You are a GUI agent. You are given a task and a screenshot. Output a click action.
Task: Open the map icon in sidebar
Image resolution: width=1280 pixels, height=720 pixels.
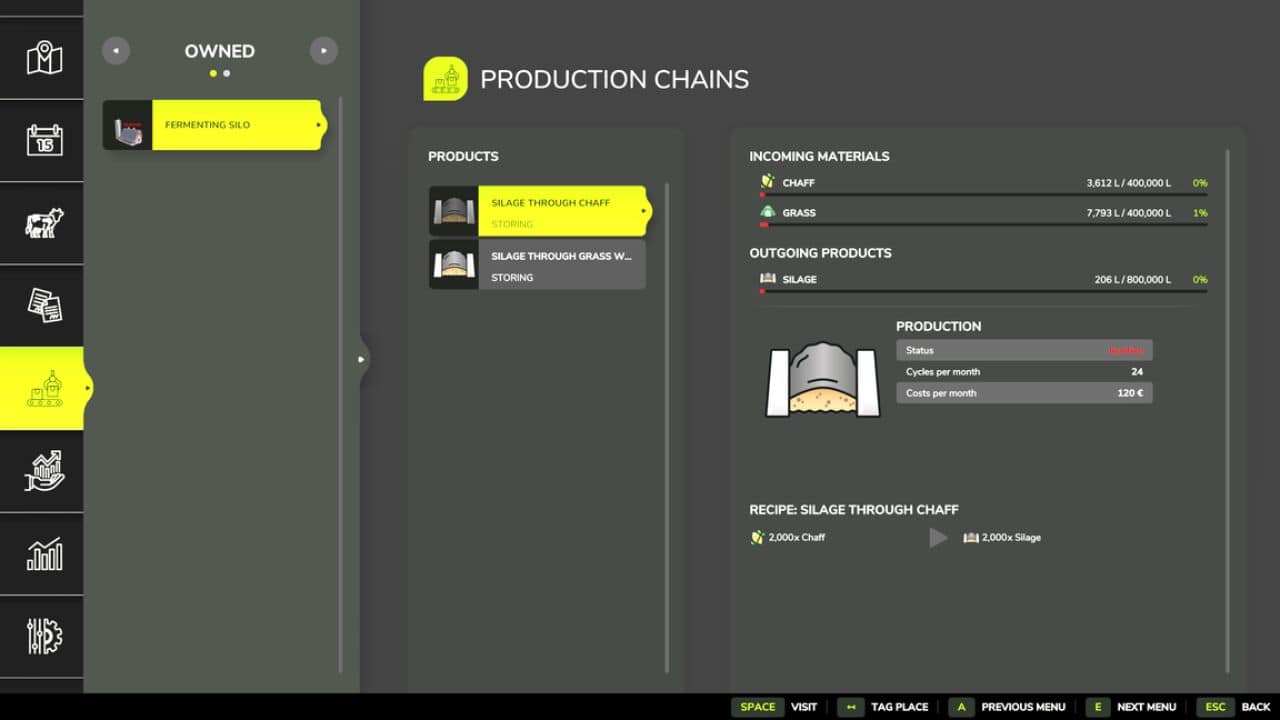[43, 58]
